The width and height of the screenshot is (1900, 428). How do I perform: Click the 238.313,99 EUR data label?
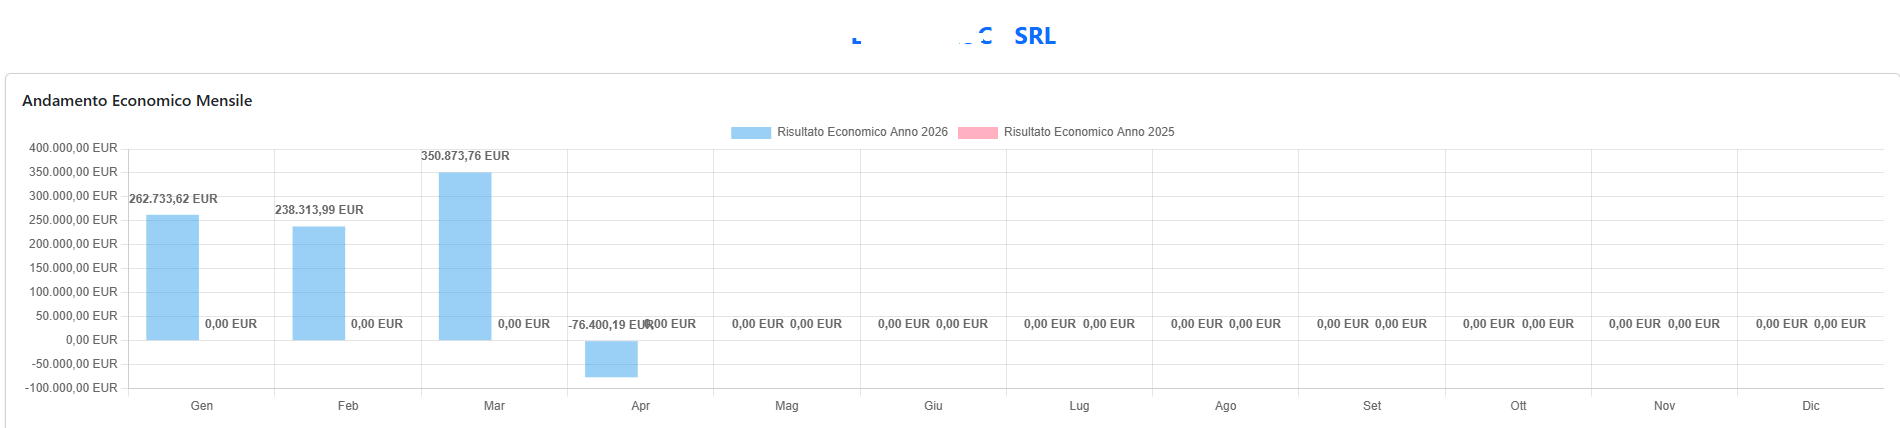click(x=319, y=210)
